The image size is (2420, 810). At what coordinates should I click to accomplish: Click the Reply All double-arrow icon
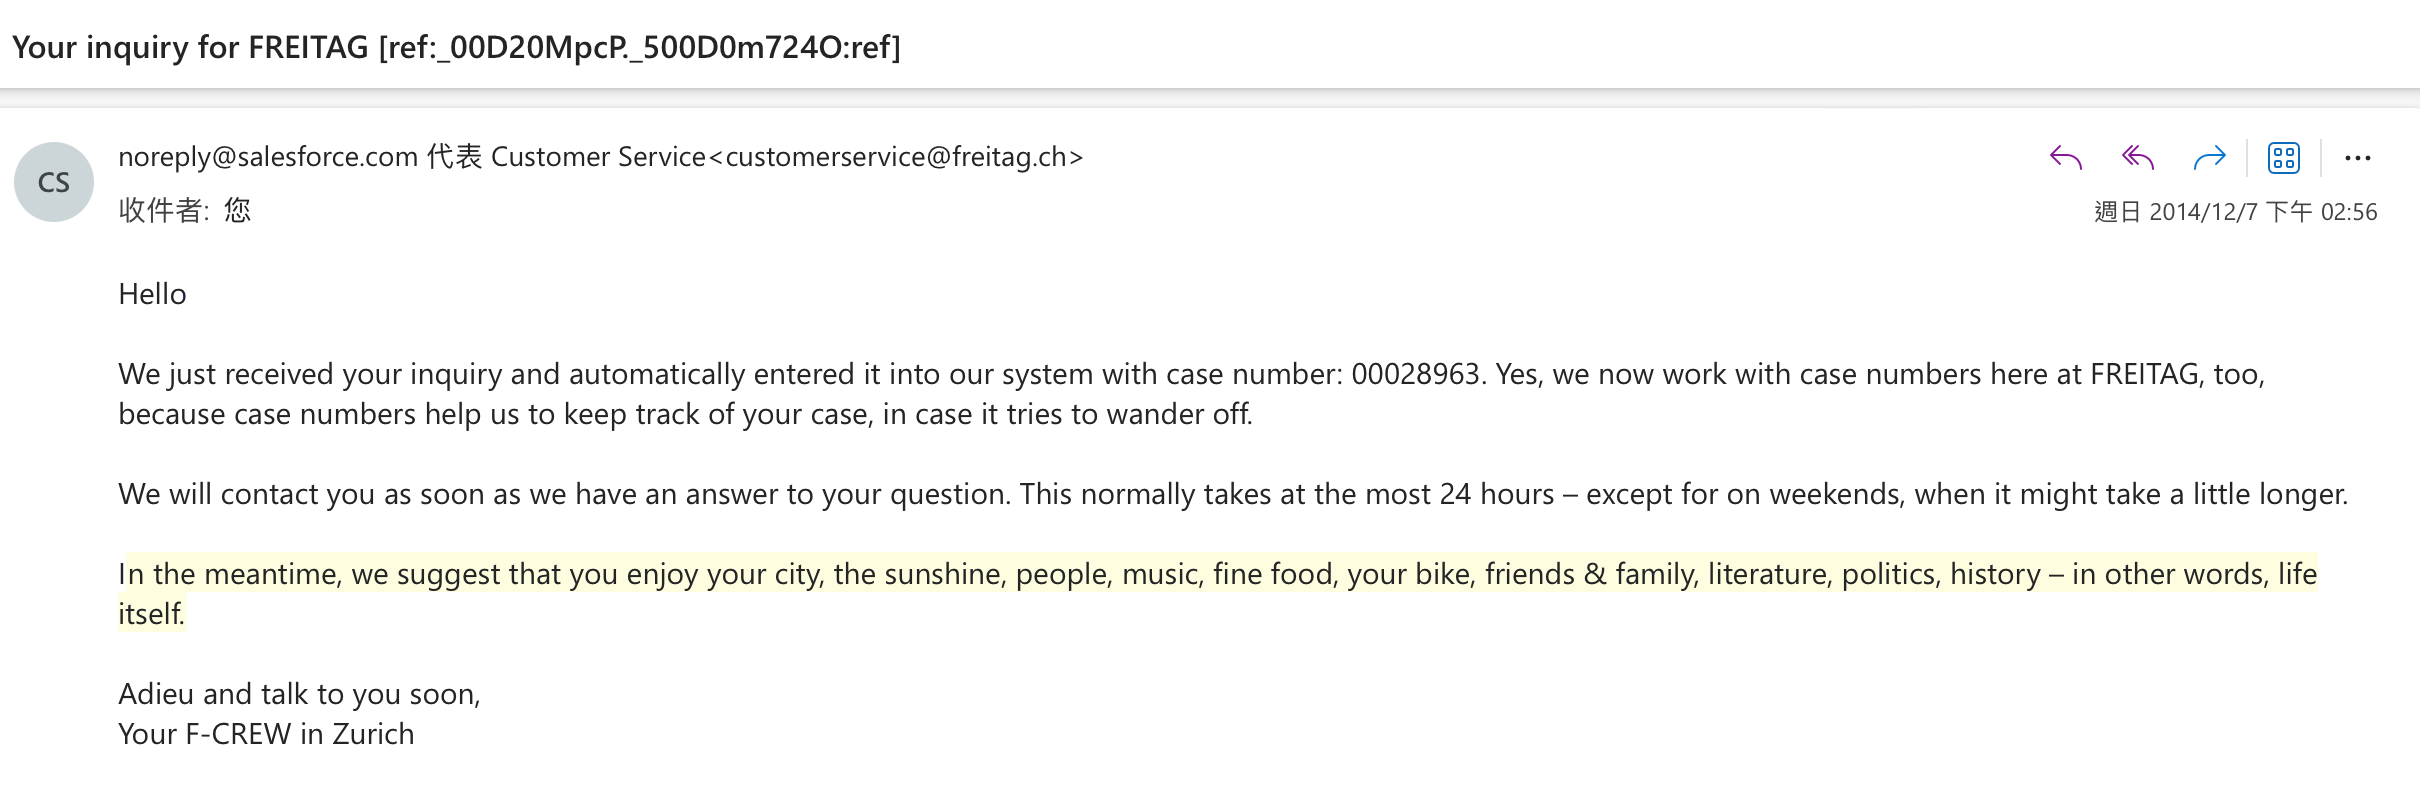(2137, 158)
